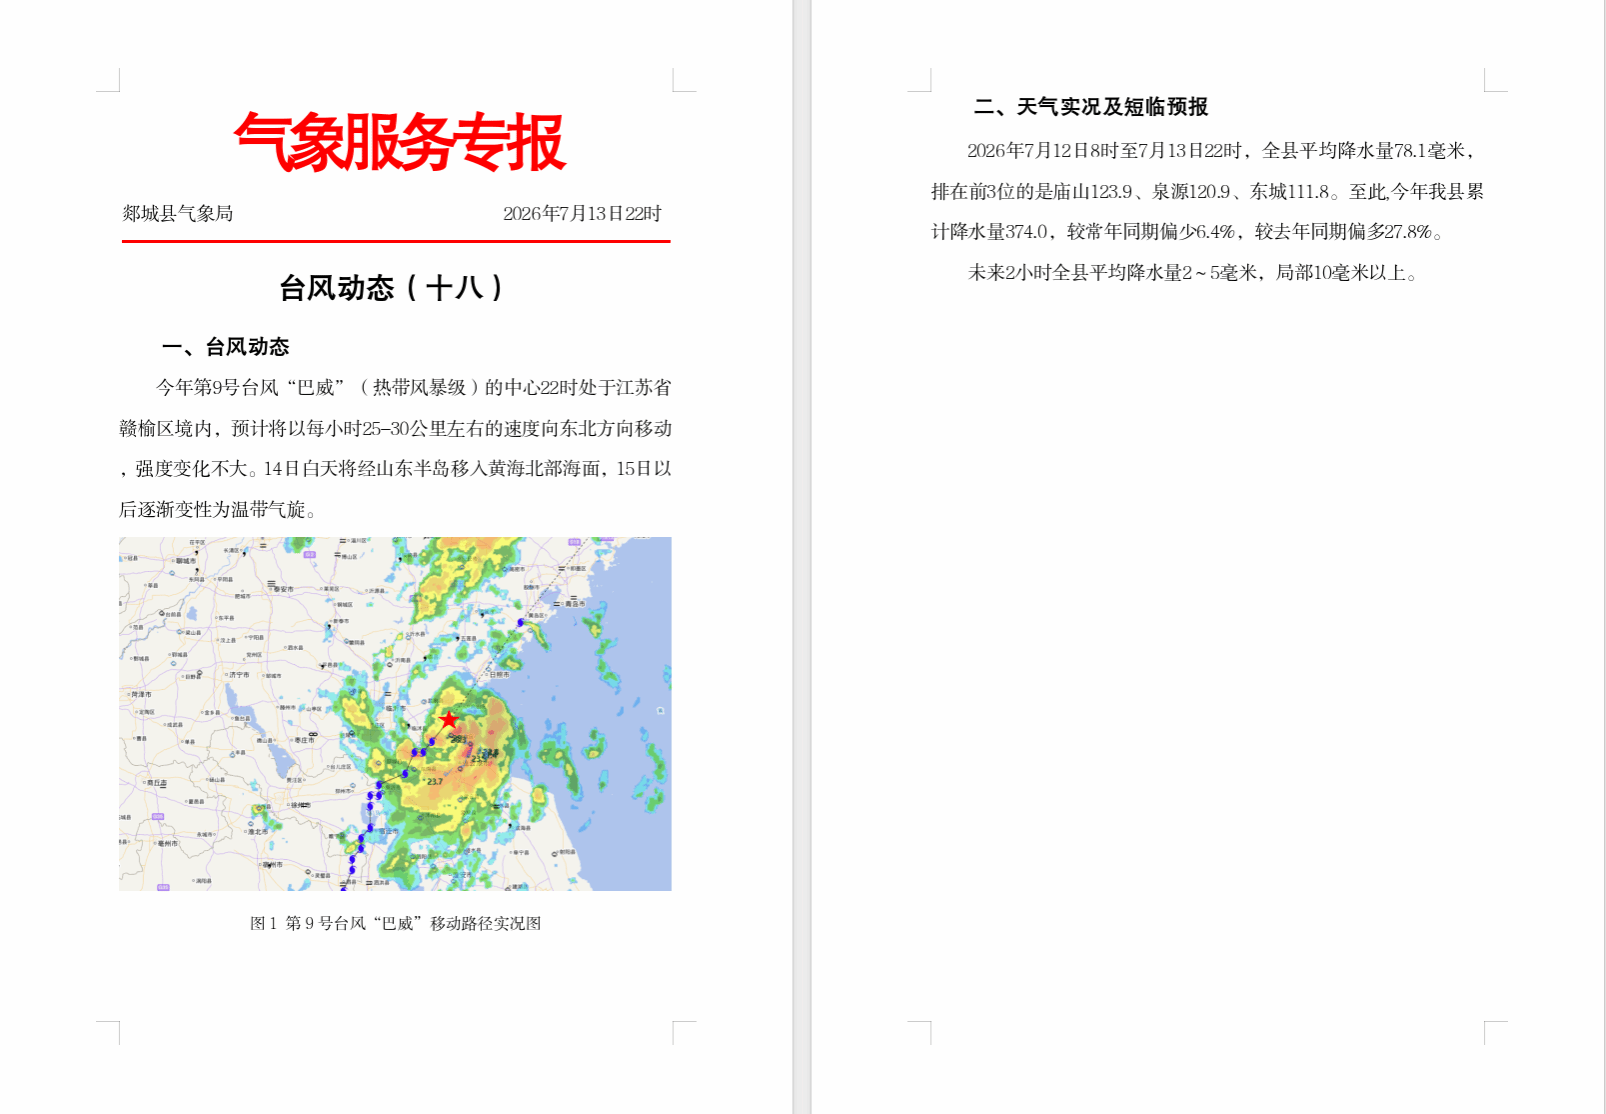This screenshot has height=1114, width=1606.
Task: Click the red title 气象服务专报
Action: pos(399,141)
